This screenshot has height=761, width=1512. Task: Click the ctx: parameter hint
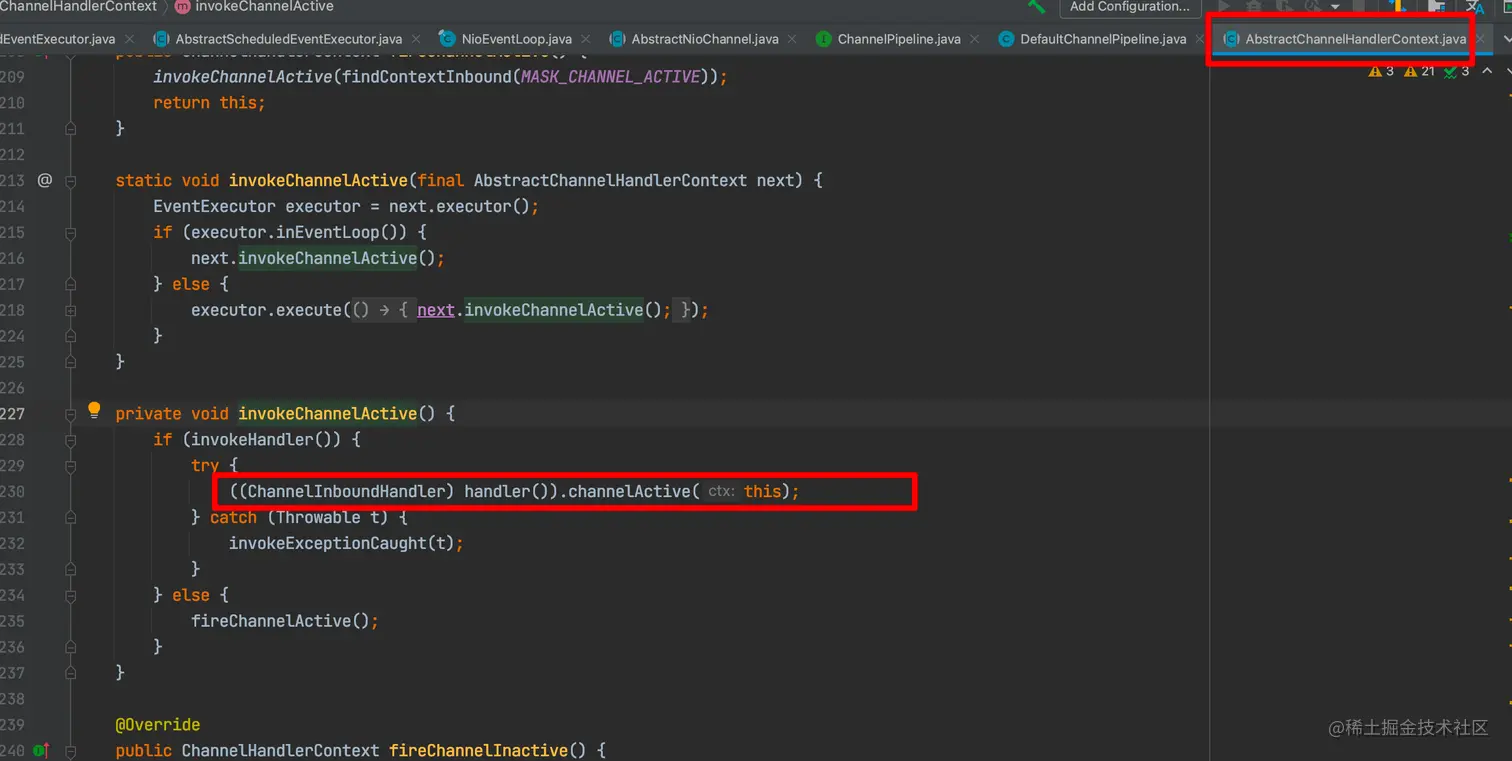coord(720,492)
